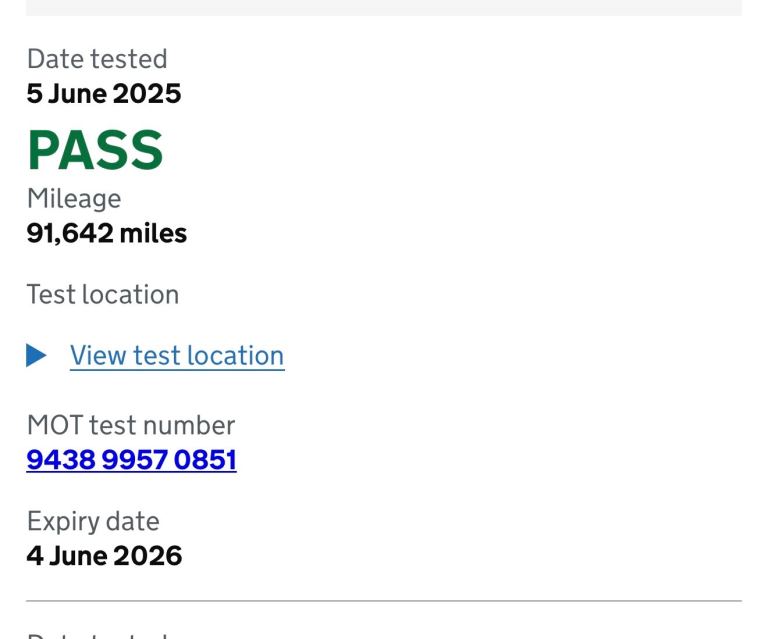Viewport: 768px width, 639px height.
Task: Click the cut-off Date tested text at bottom
Action: [x=96, y=634]
